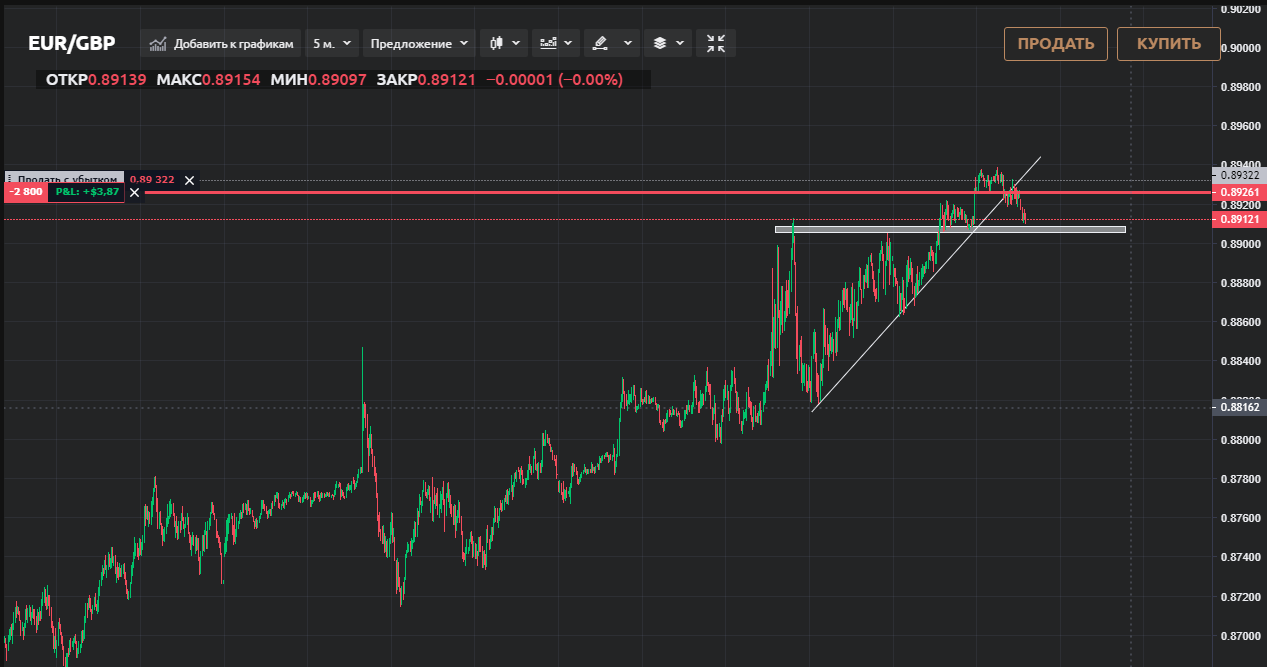Viewport: 1267px width, 667px height.
Task: Click the 0.89600 price axis label
Action: click(1242, 126)
